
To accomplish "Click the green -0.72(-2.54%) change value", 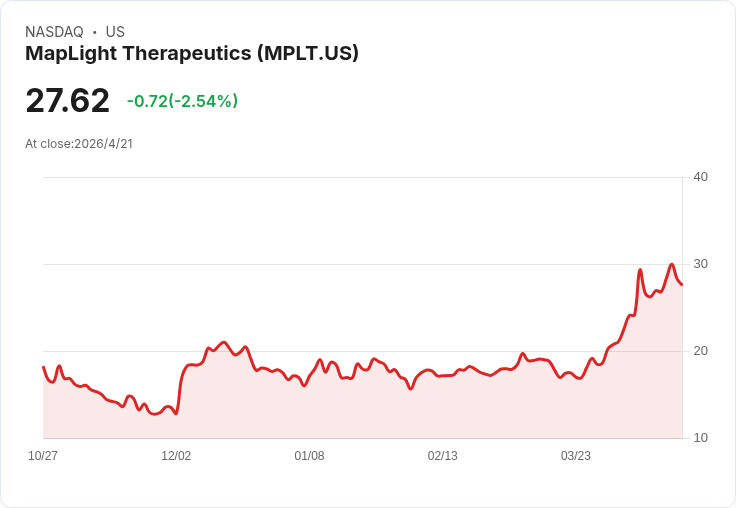I will pyautogui.click(x=182, y=101).
